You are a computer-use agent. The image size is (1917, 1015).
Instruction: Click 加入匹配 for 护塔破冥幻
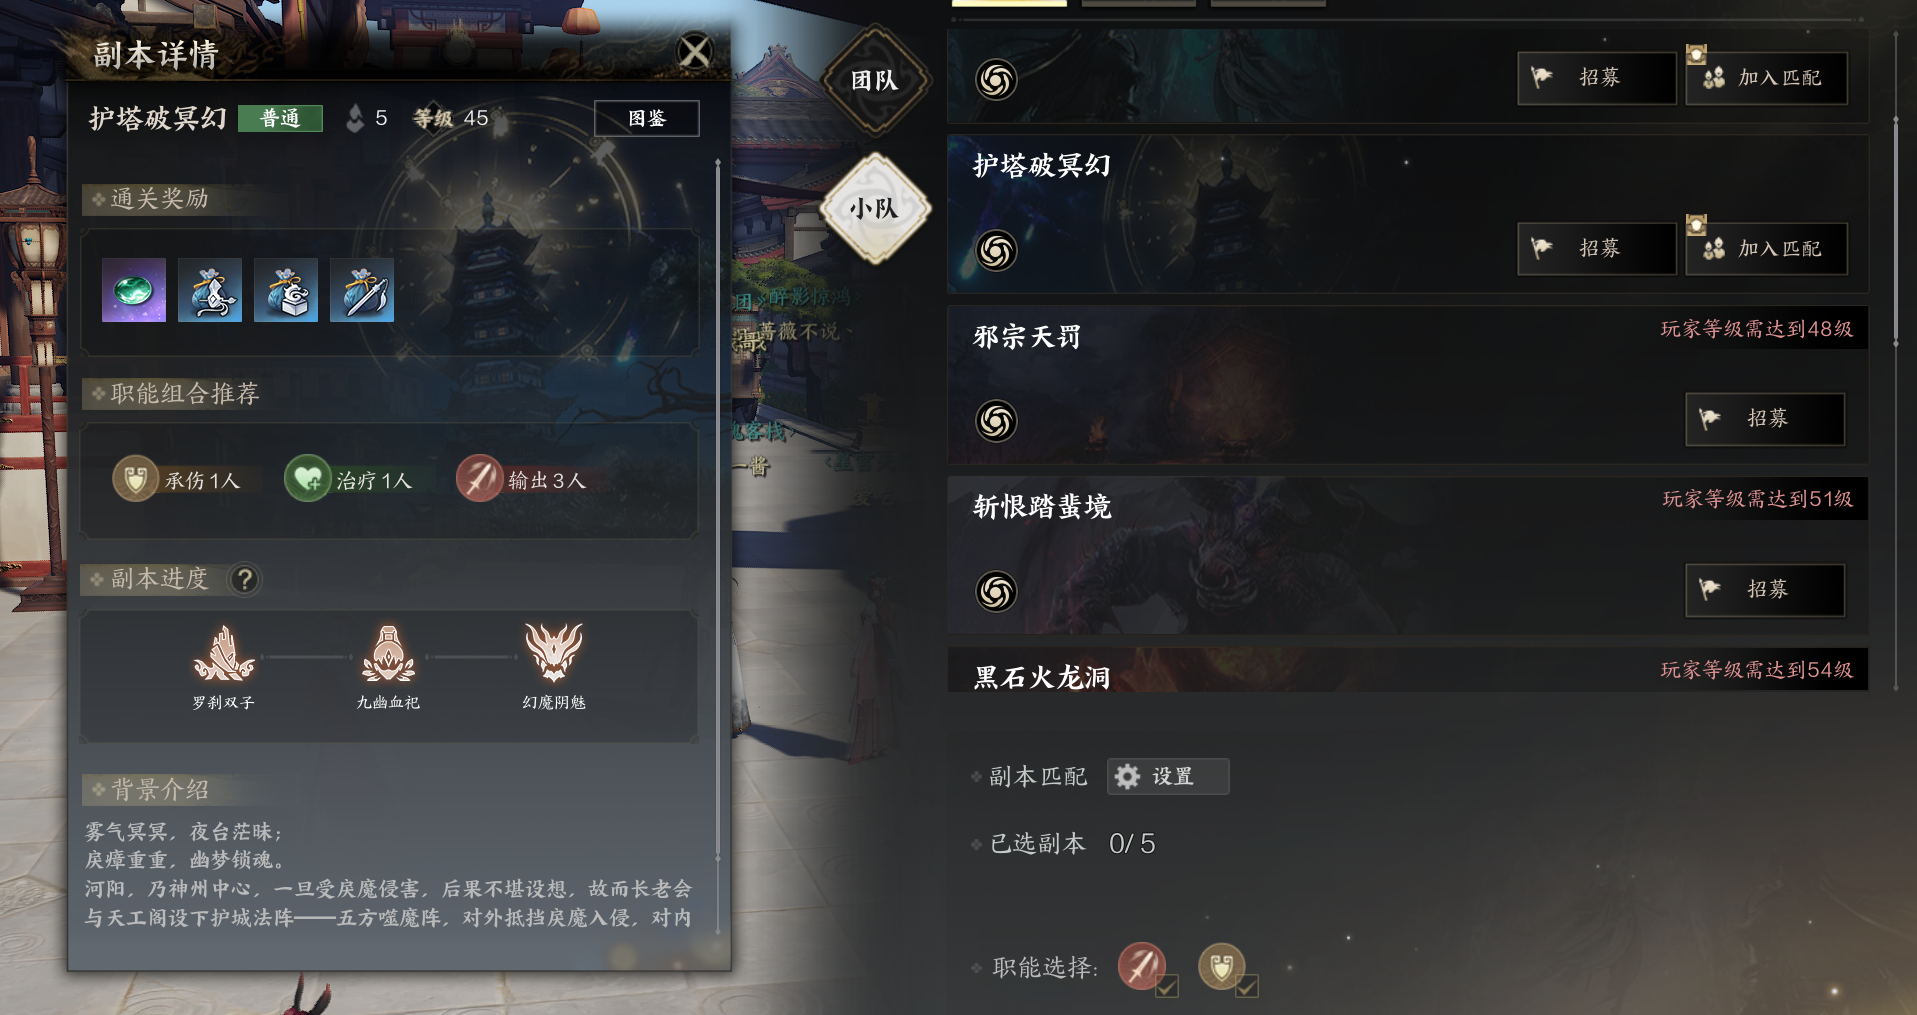(1766, 248)
